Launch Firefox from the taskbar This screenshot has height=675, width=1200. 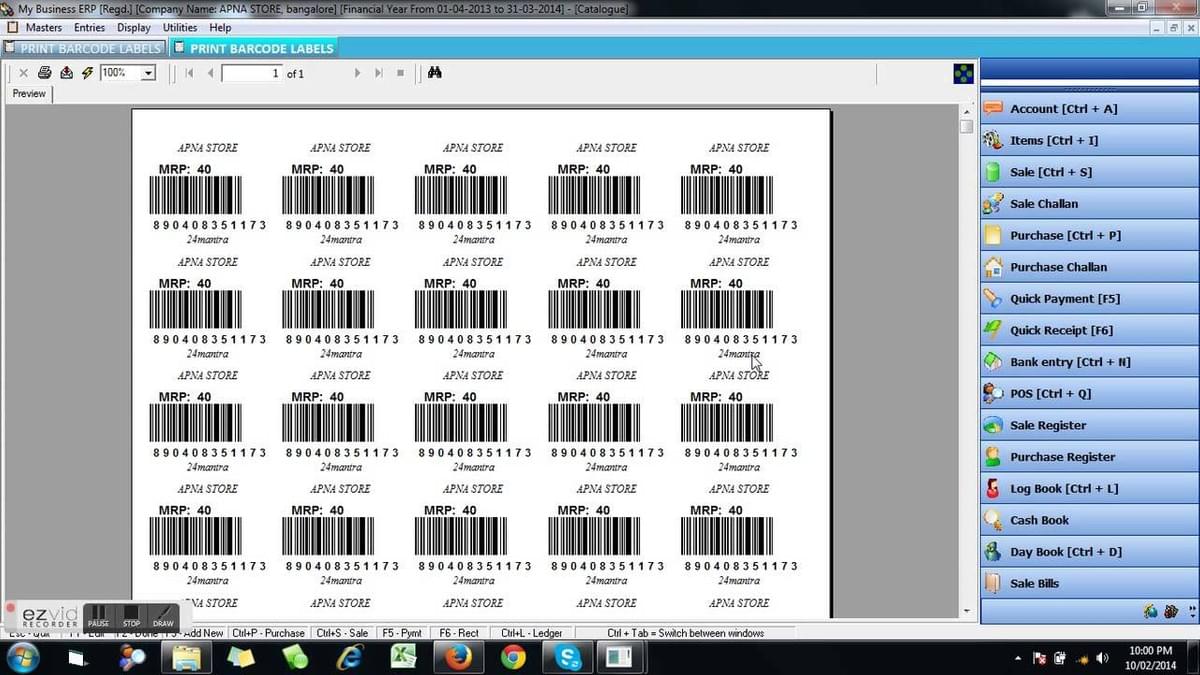(x=459, y=657)
